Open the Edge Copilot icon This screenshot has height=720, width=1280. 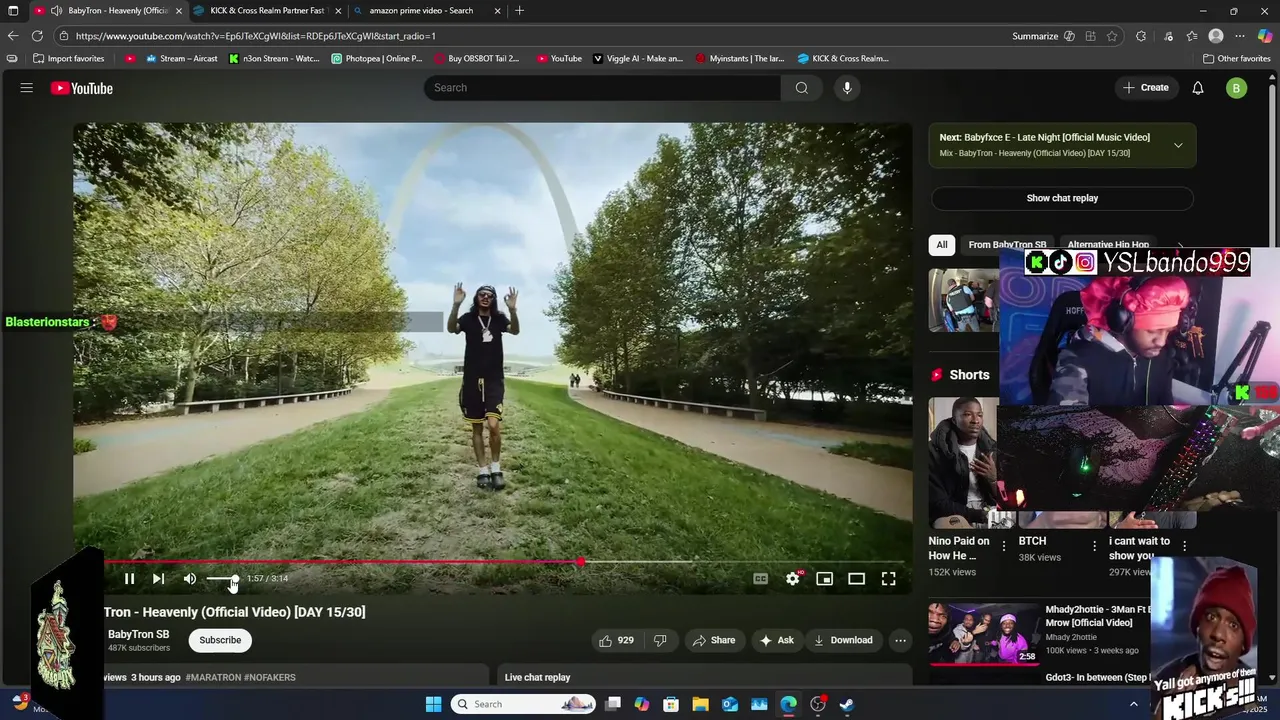1265,36
